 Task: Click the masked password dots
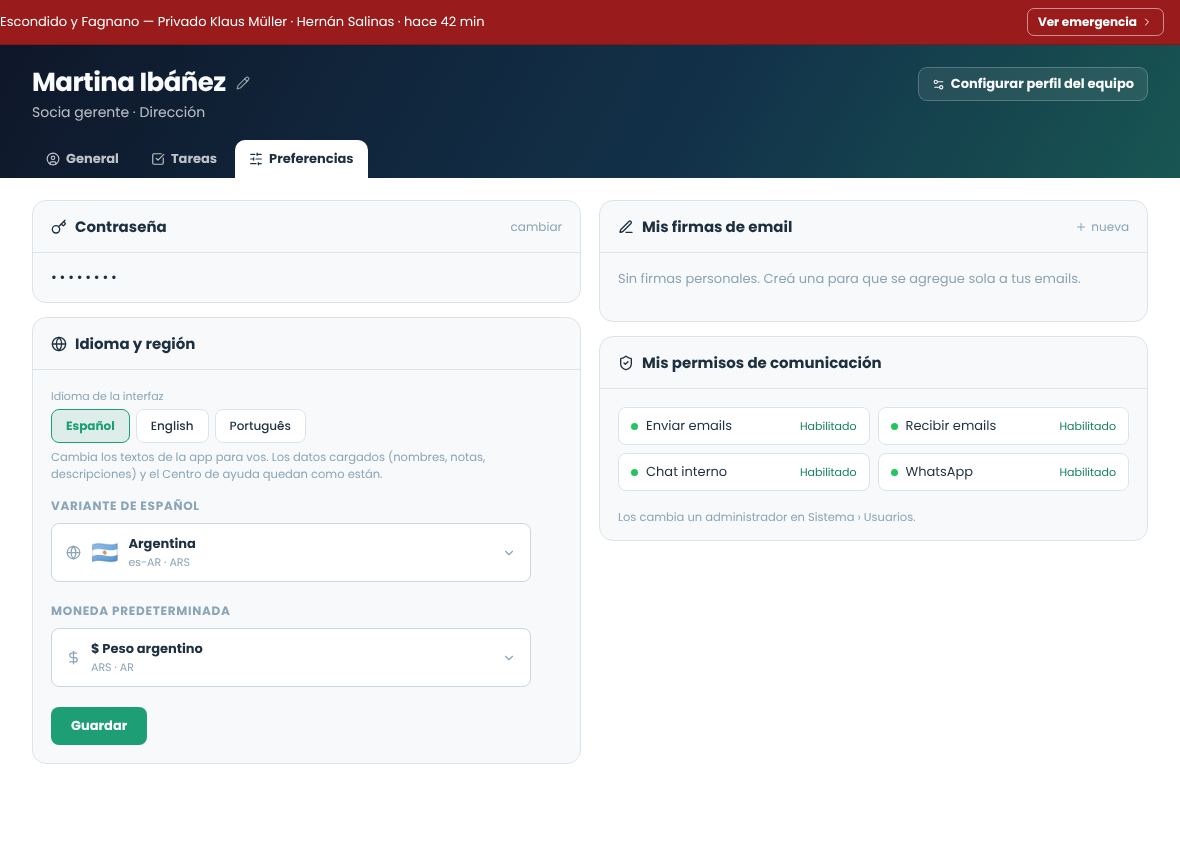tap(84, 278)
